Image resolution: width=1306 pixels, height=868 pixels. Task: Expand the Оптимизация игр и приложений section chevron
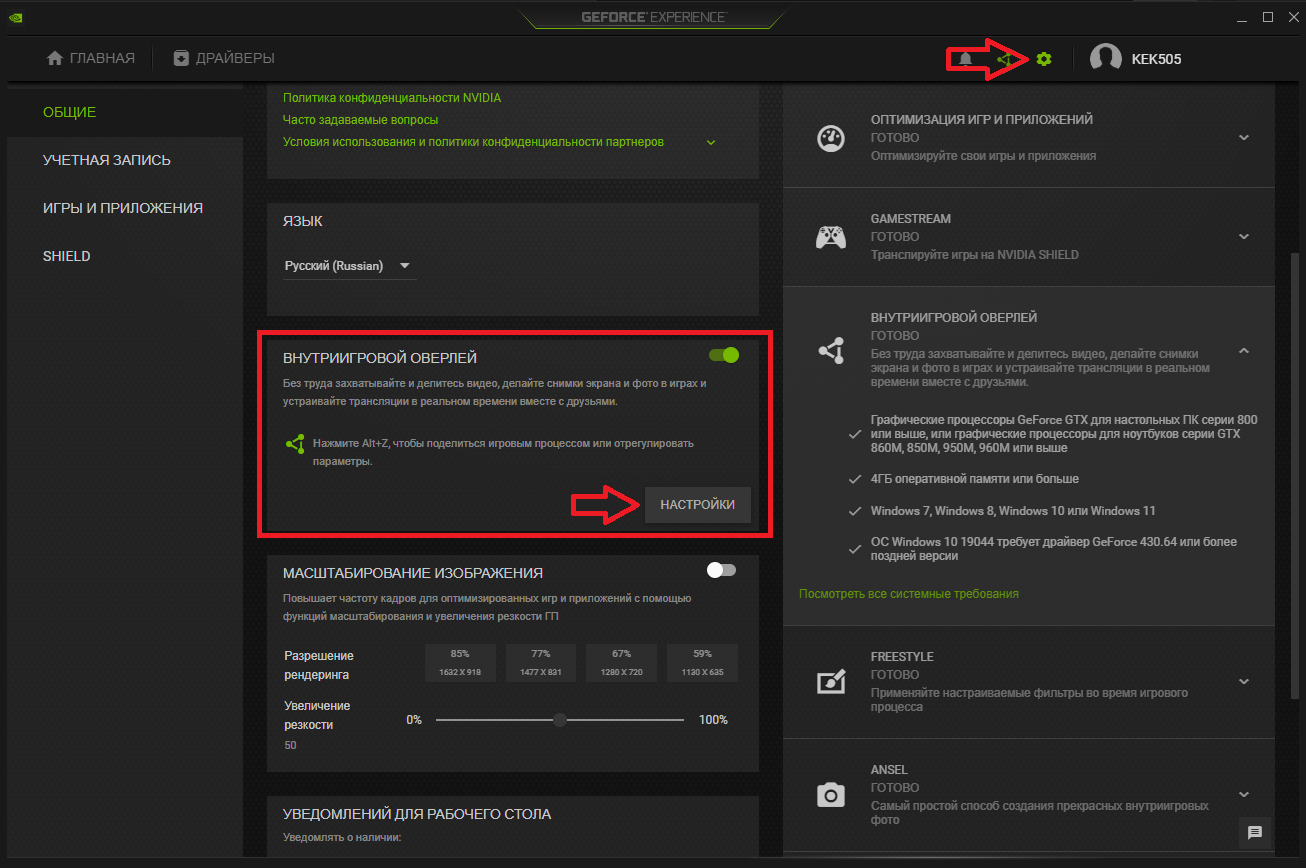[1244, 137]
